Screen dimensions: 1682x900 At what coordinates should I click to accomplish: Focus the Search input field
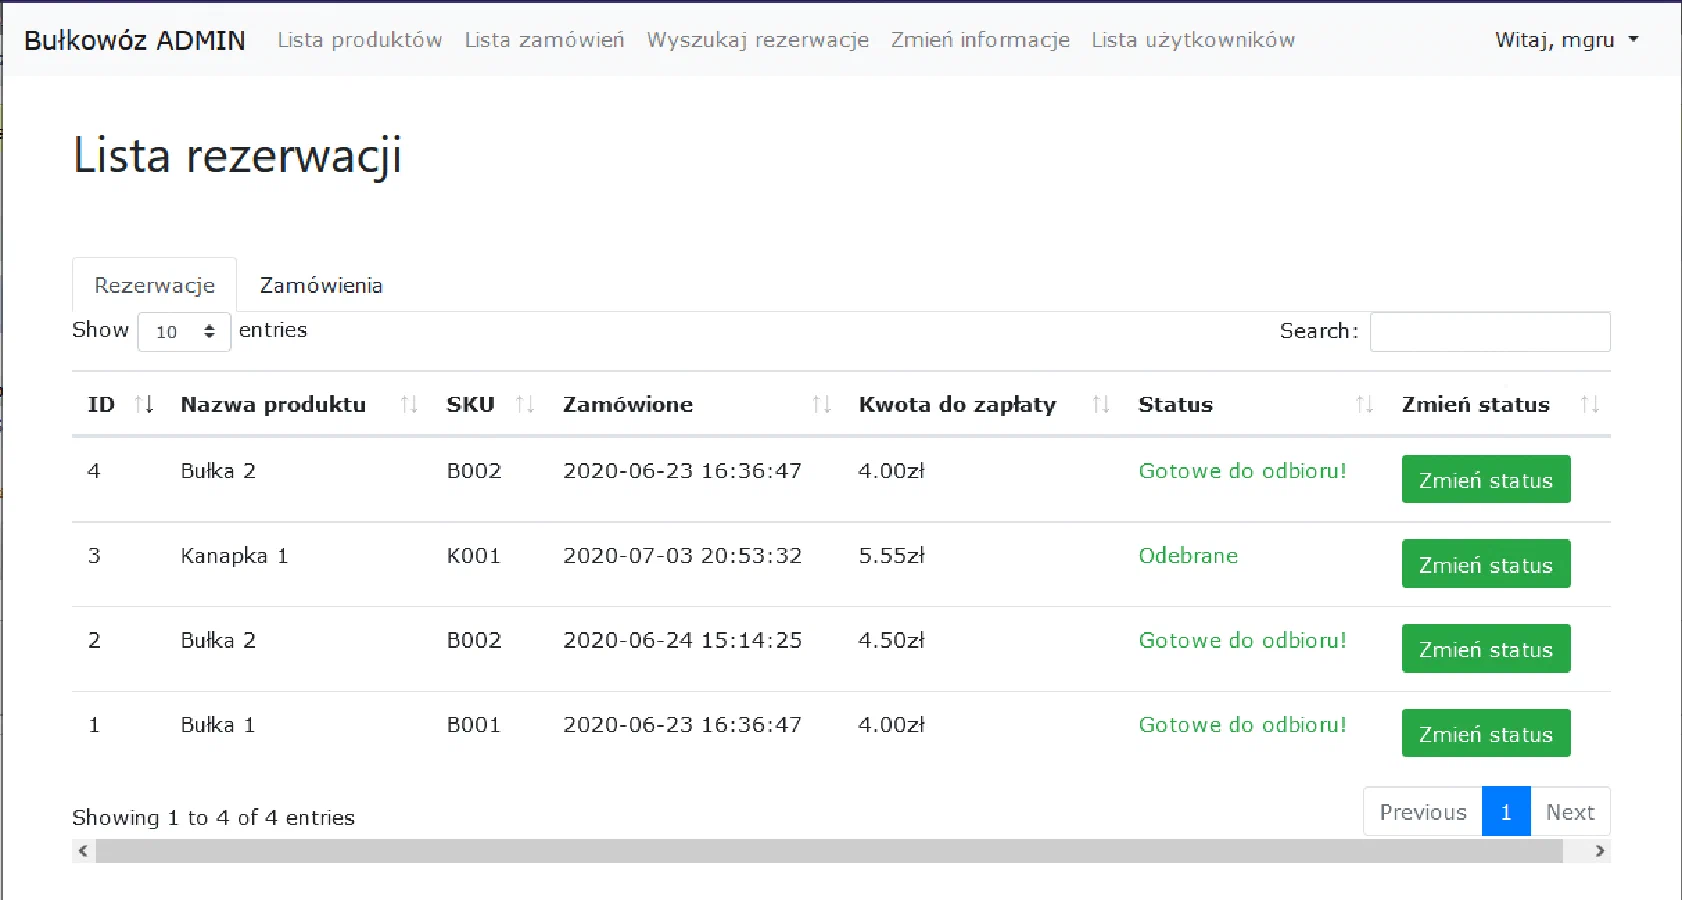[1489, 331]
